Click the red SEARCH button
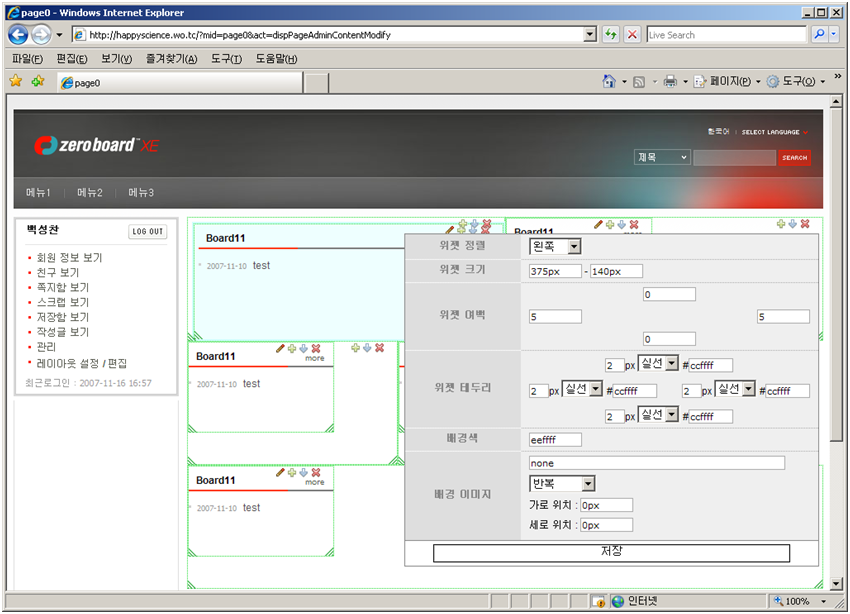The width and height of the screenshot is (850, 614). tap(795, 158)
